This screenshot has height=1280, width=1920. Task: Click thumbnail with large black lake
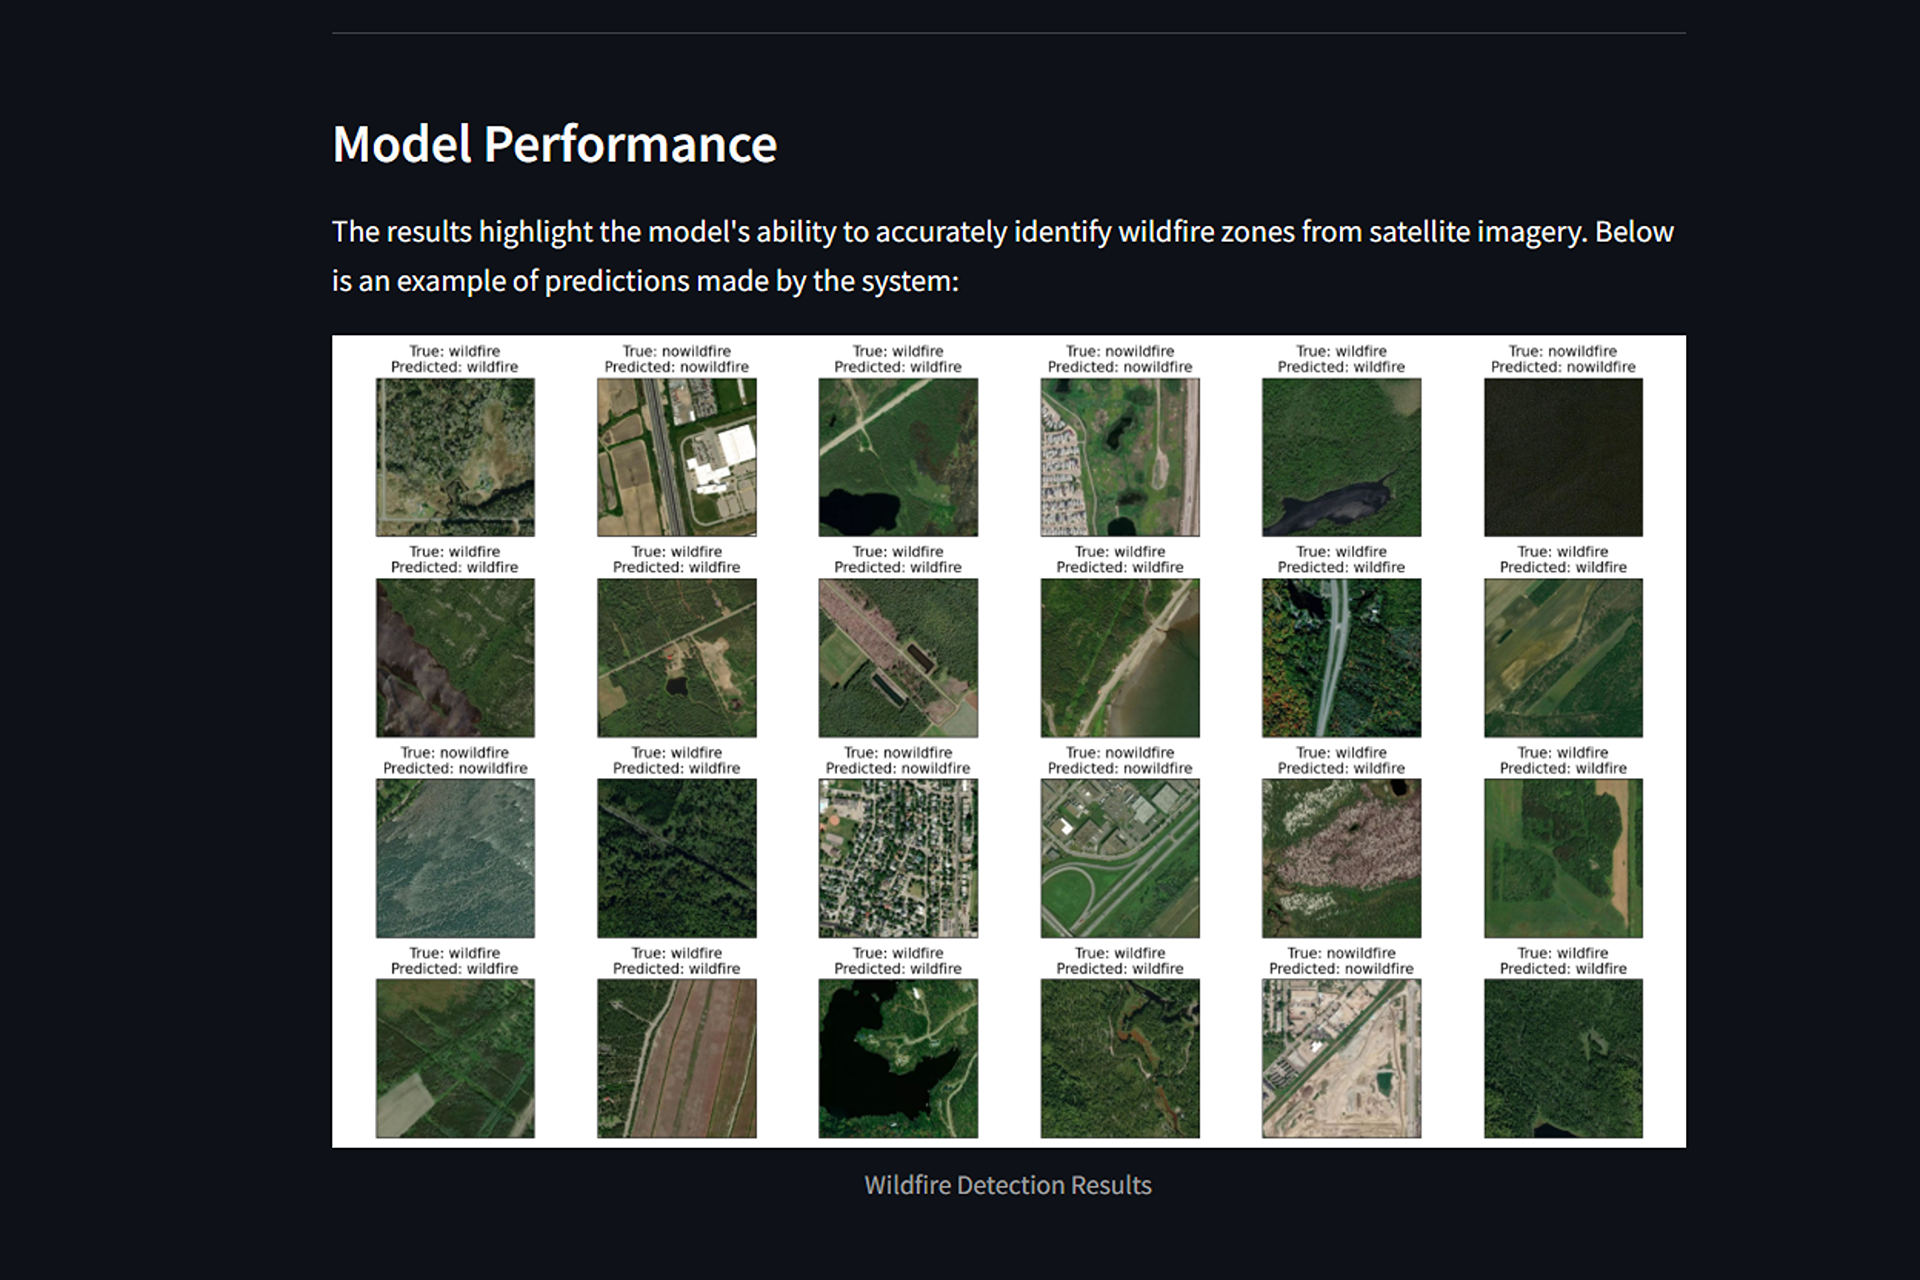(x=898, y=1058)
